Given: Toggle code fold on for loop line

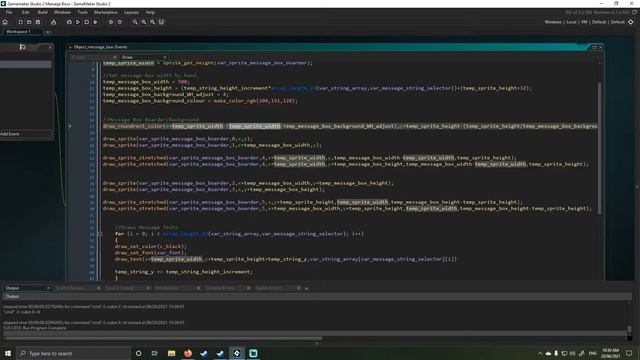Looking at the screenshot, I should (x=100, y=234).
